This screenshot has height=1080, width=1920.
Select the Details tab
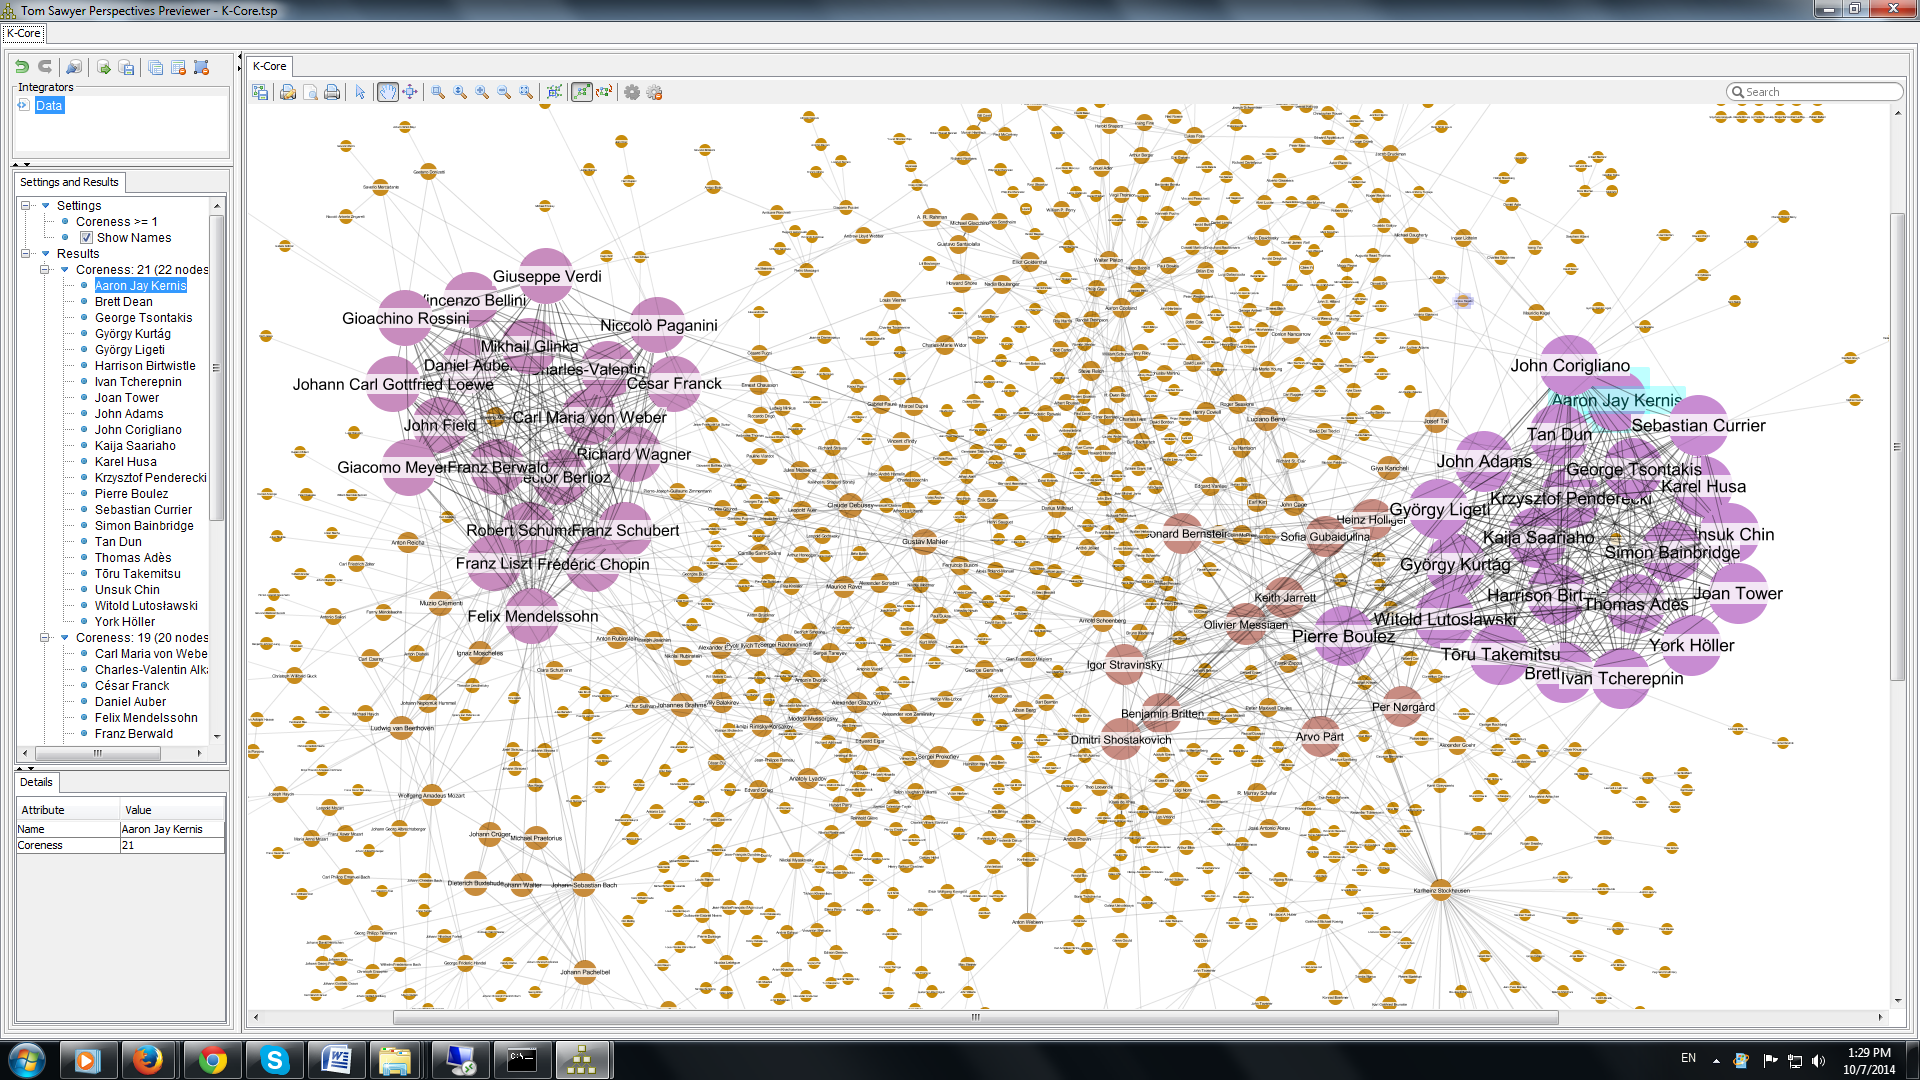pos(36,782)
